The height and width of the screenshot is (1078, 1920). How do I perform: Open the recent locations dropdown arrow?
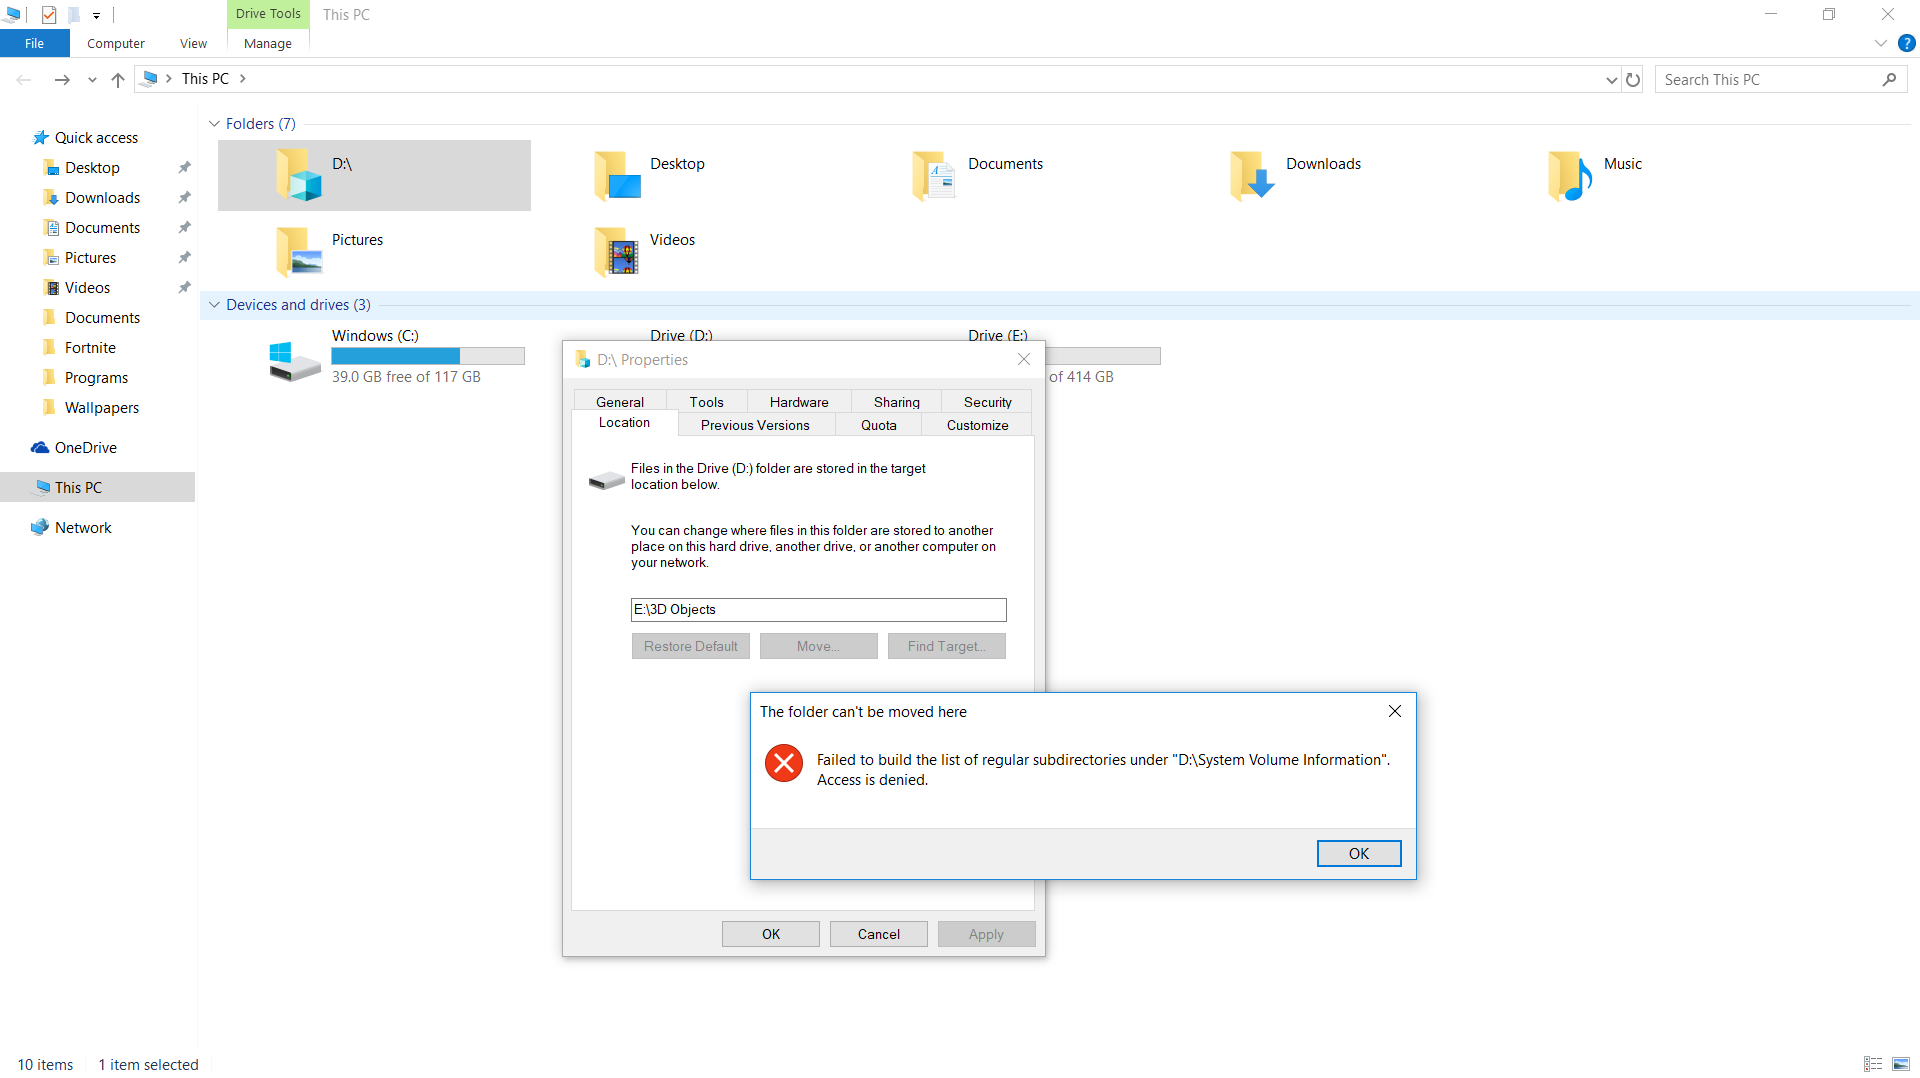click(x=92, y=80)
